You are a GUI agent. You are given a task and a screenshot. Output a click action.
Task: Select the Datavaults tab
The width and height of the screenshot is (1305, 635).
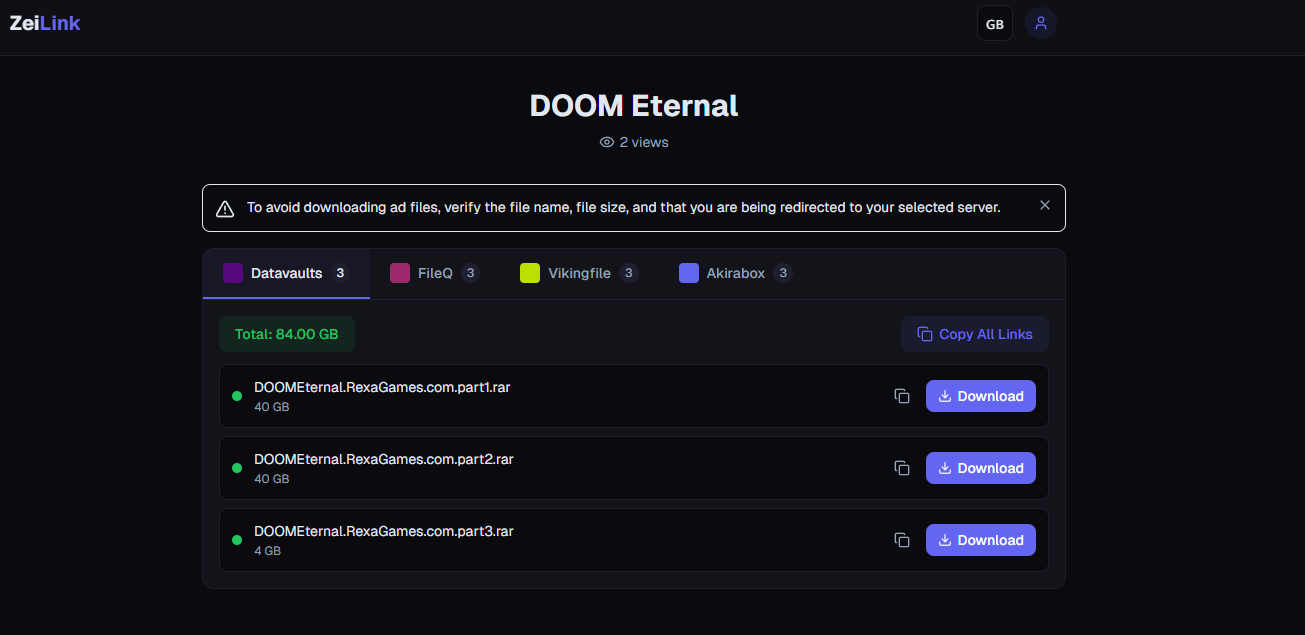pyautogui.click(x=286, y=273)
